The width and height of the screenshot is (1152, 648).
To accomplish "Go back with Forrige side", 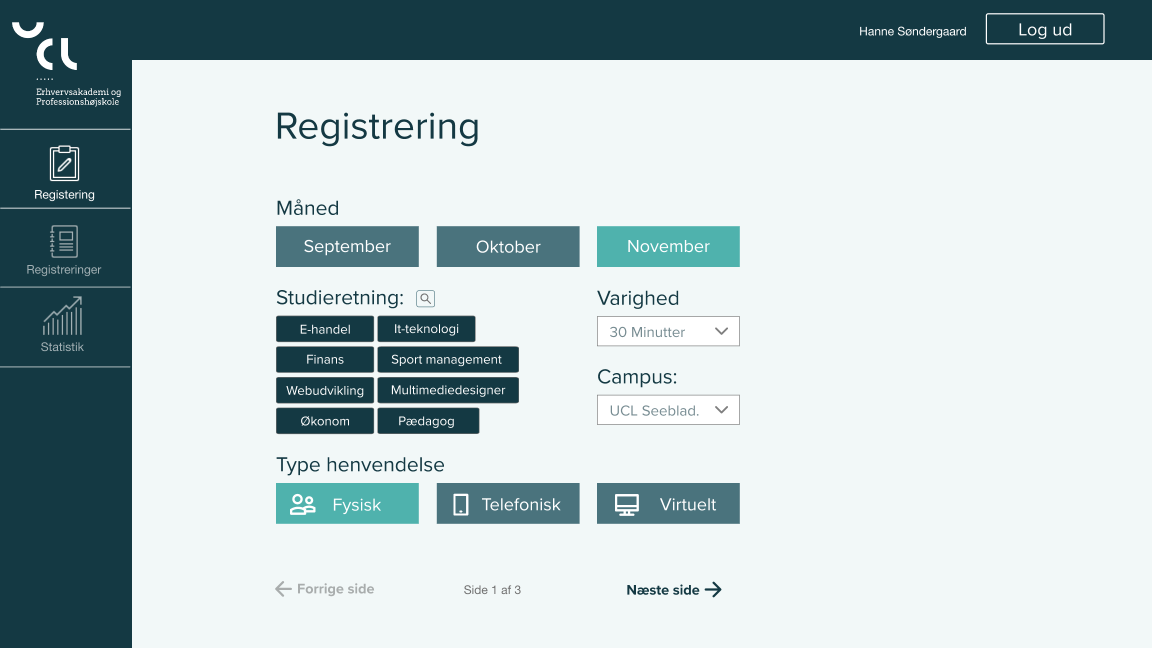I will (325, 589).
